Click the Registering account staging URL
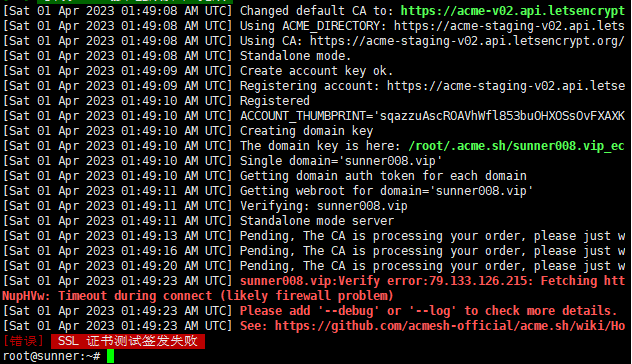Viewport: 632px width, 364px height. 506,86
